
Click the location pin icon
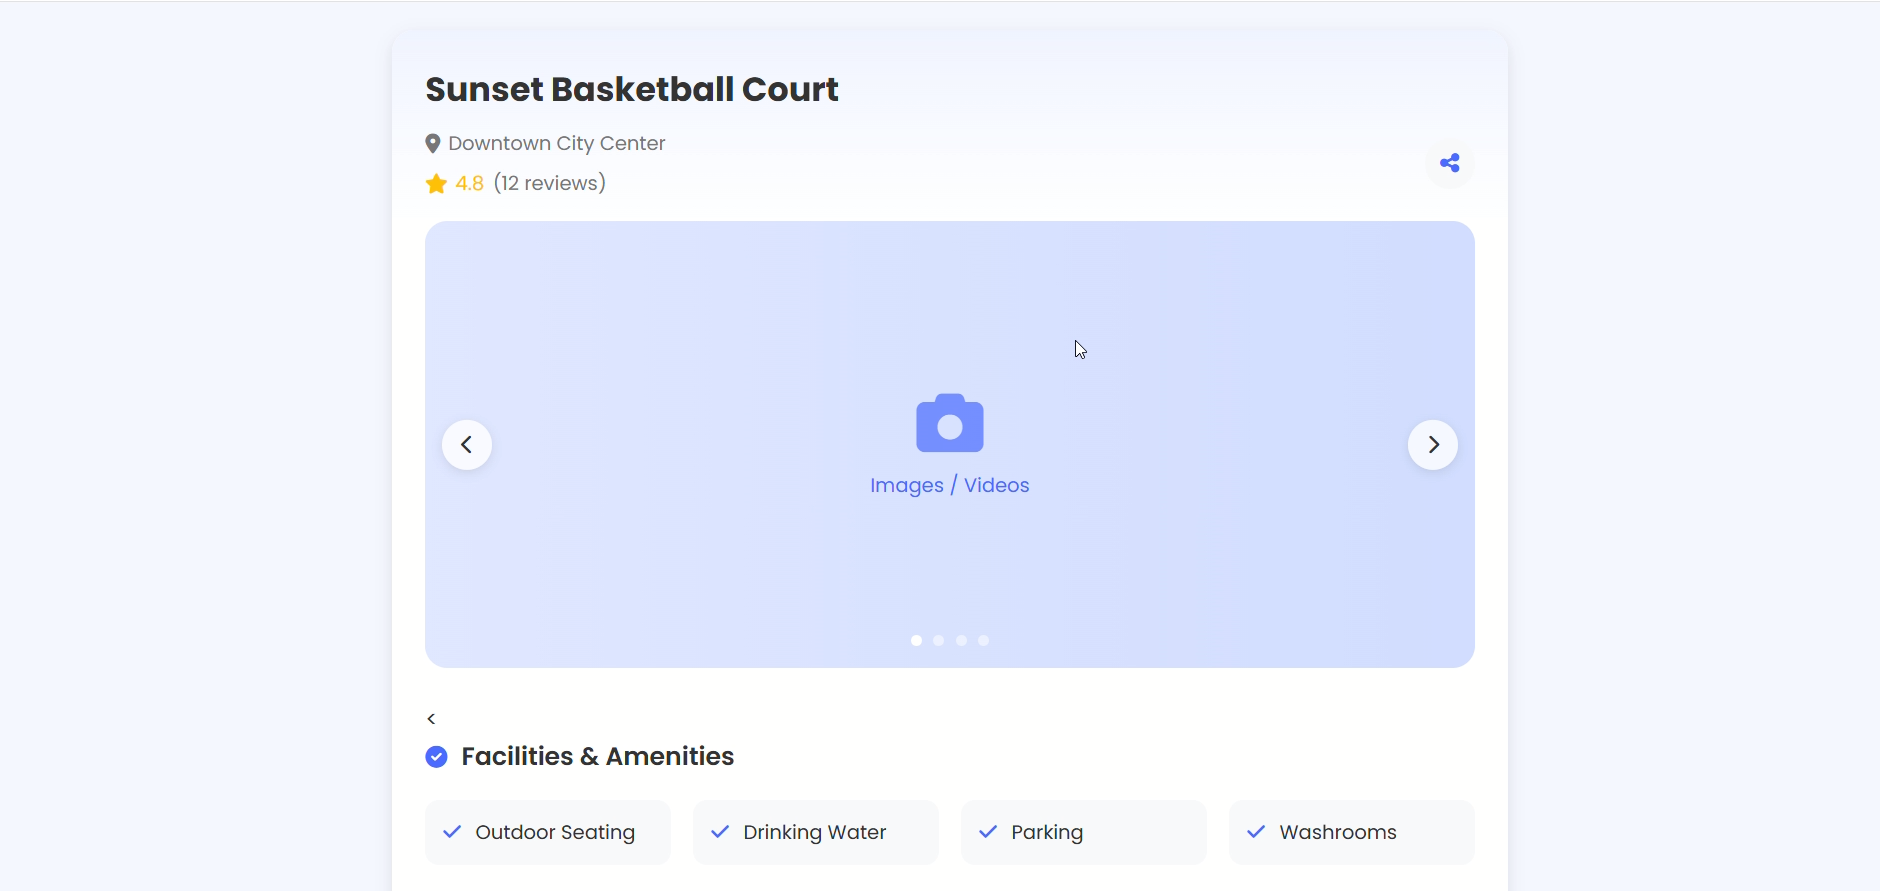pyautogui.click(x=433, y=144)
